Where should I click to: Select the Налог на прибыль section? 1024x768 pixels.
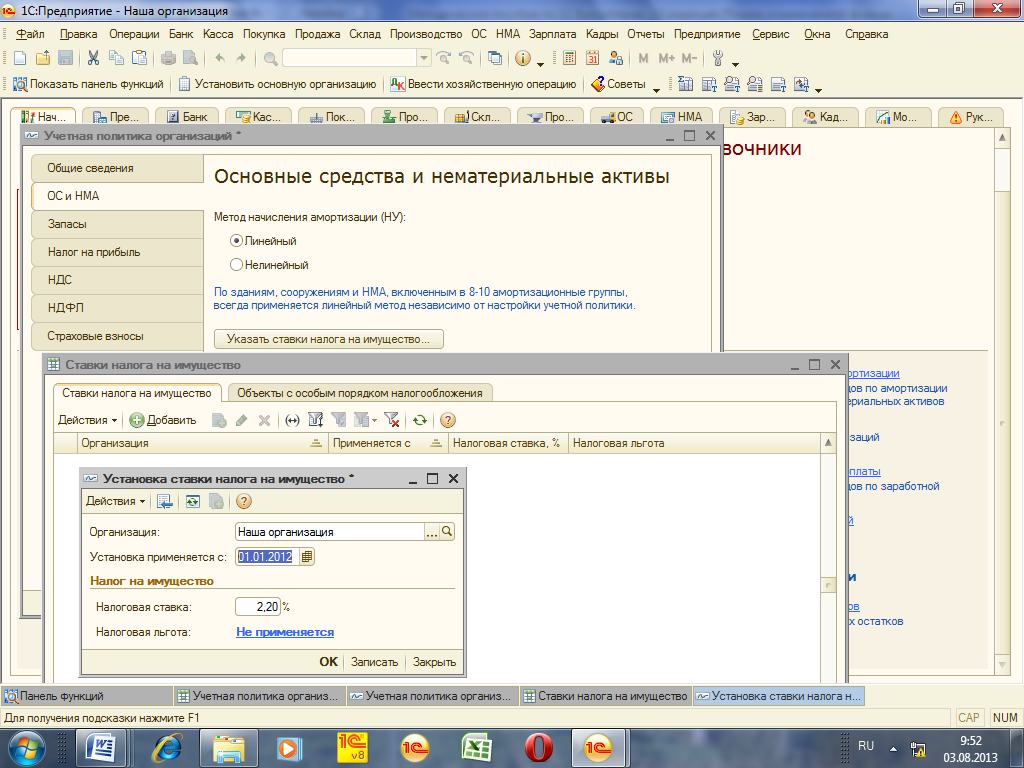(x=117, y=252)
